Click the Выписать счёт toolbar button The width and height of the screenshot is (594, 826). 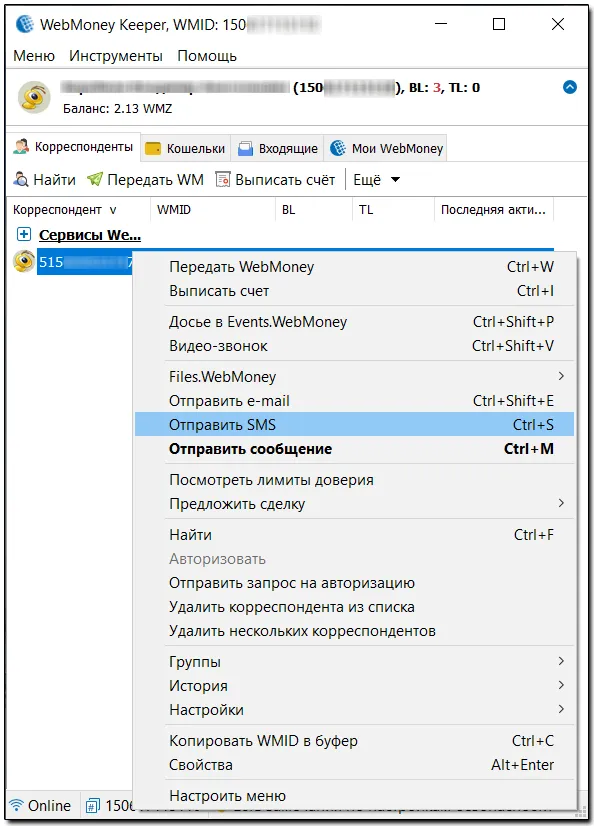pos(275,180)
